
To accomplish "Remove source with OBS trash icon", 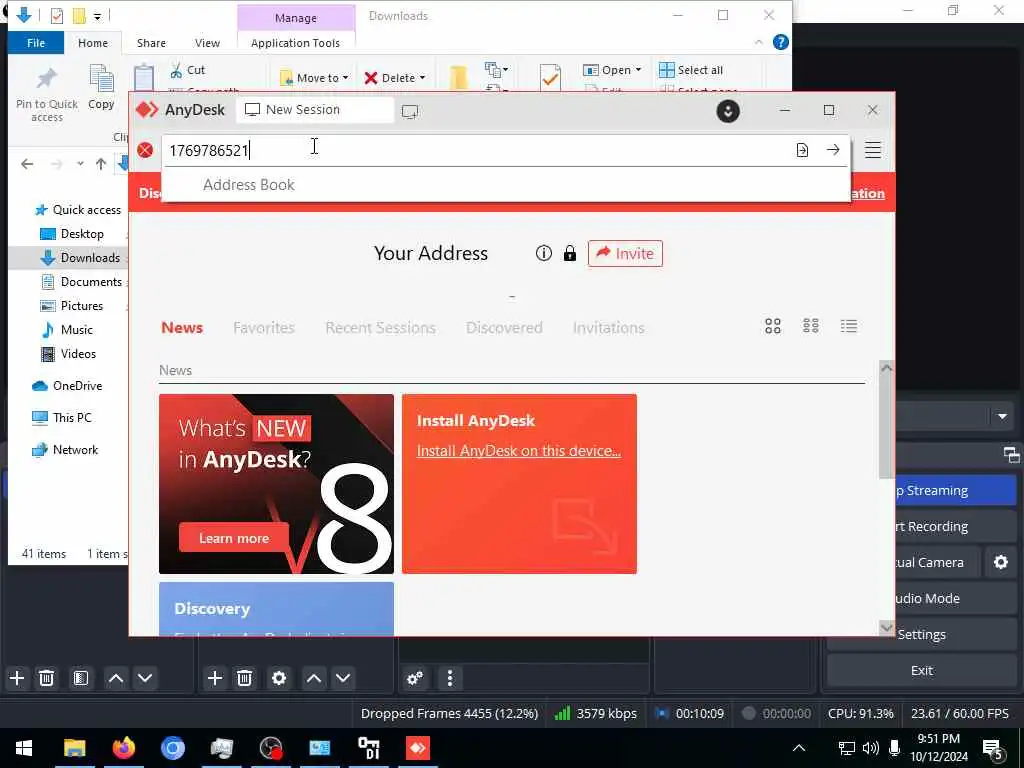I will pyautogui.click(x=244, y=679).
